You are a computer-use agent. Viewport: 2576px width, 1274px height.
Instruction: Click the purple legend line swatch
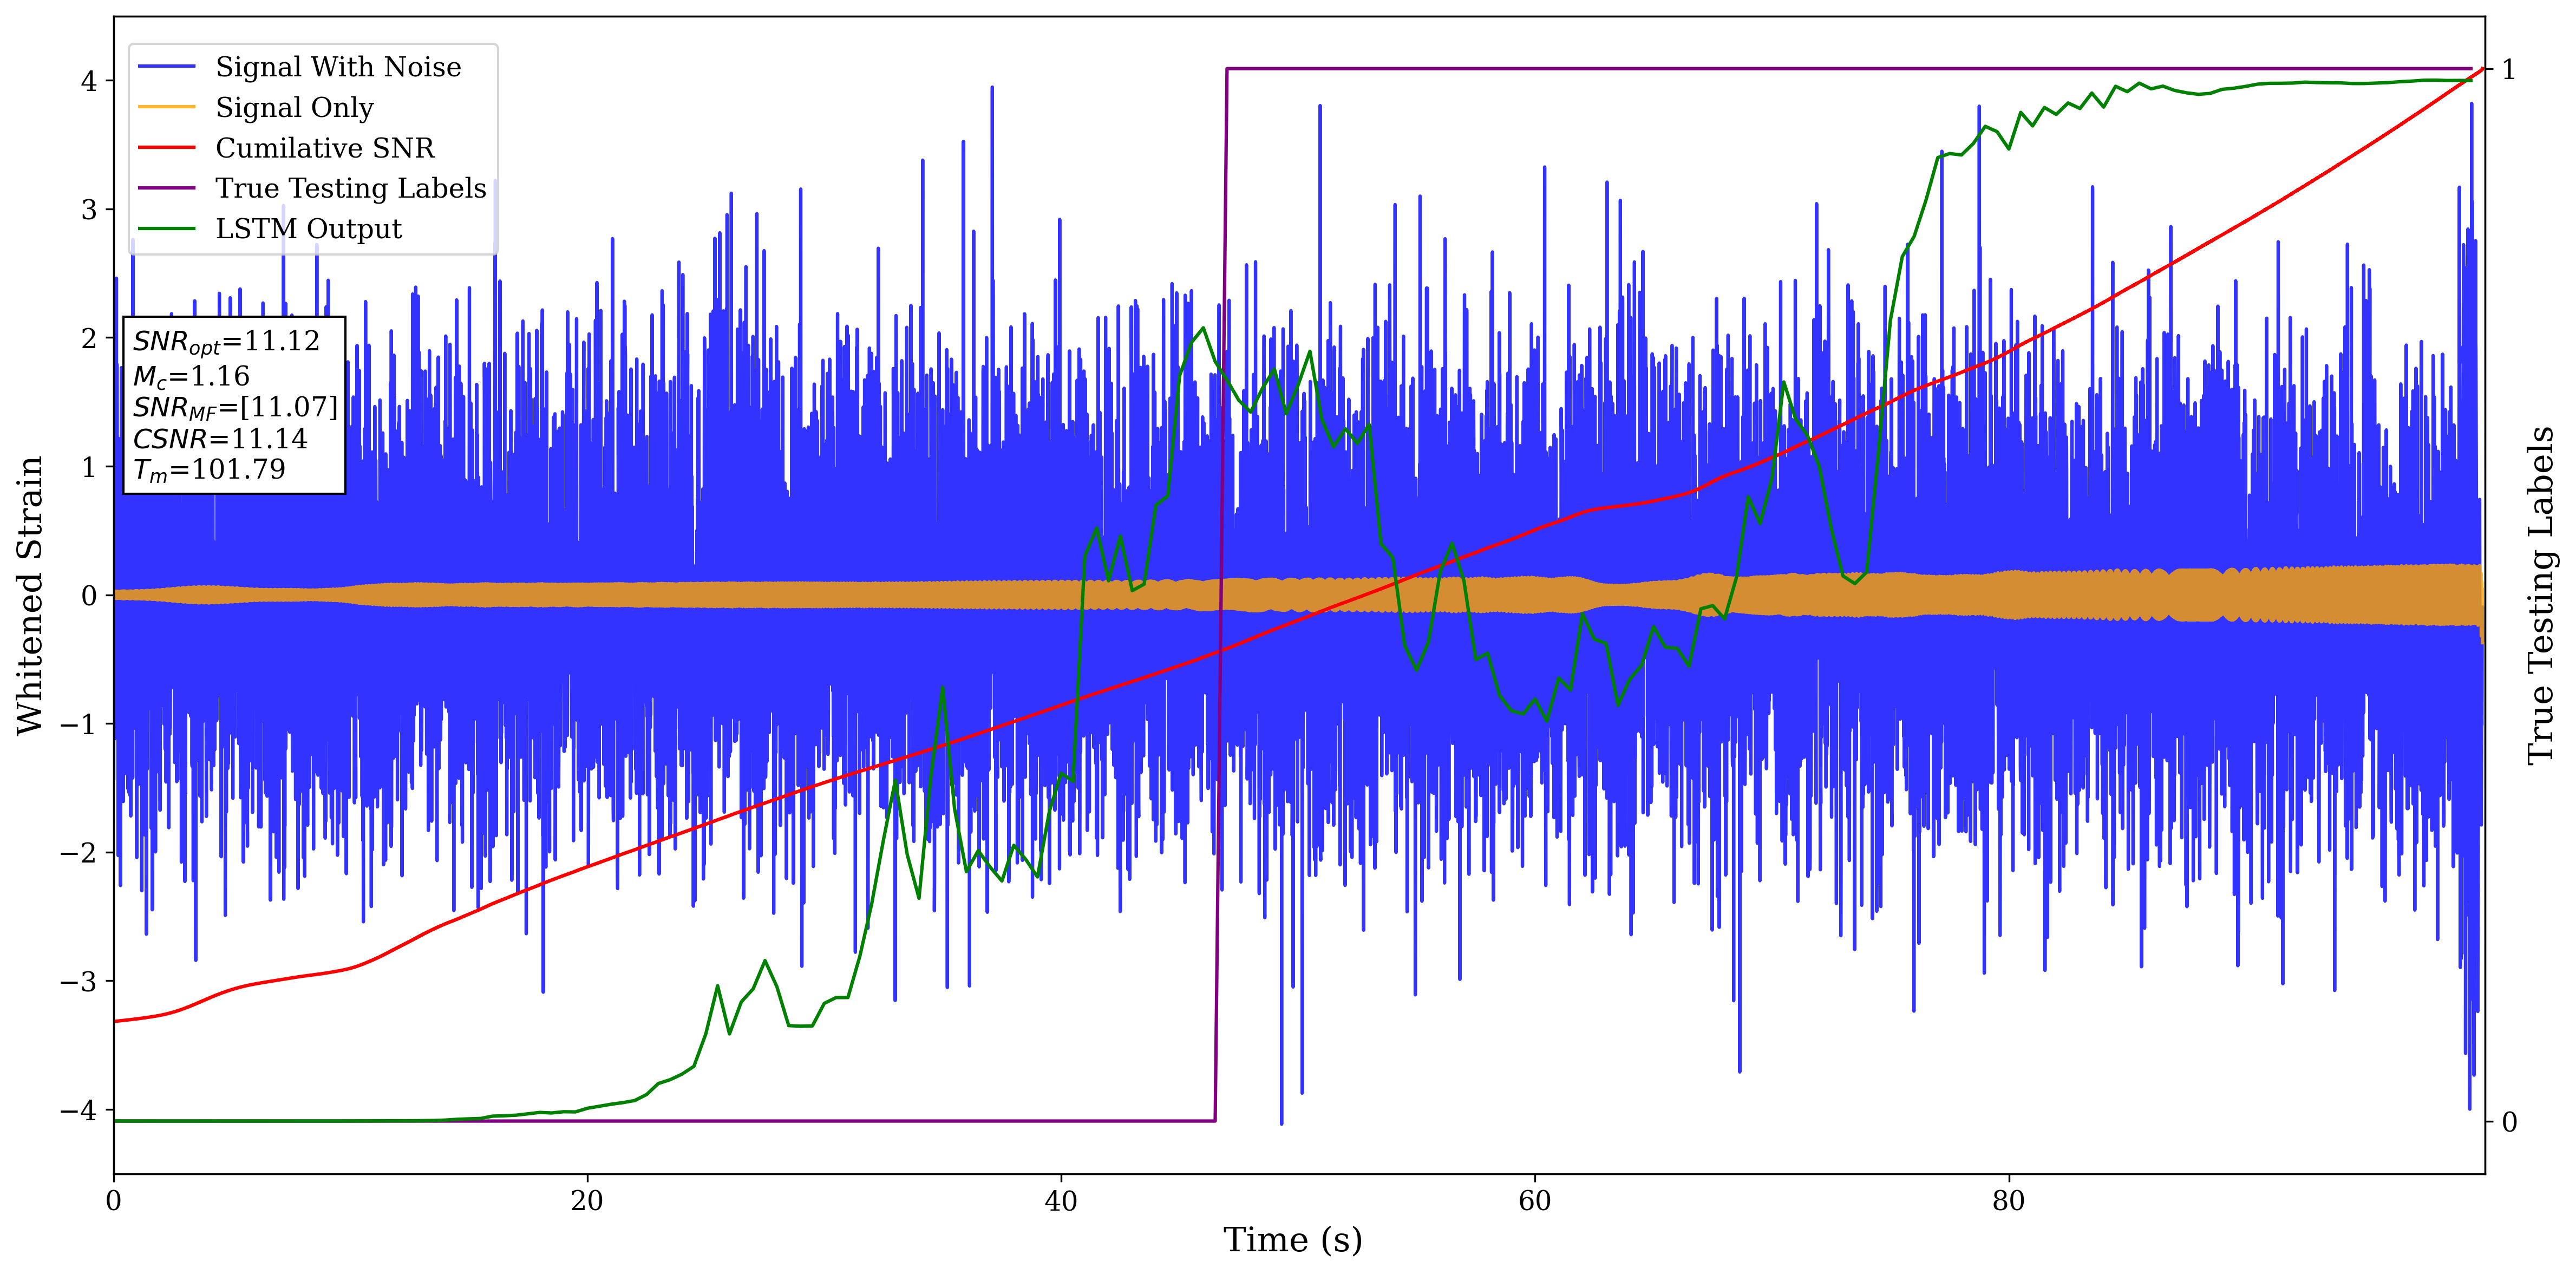(x=167, y=188)
